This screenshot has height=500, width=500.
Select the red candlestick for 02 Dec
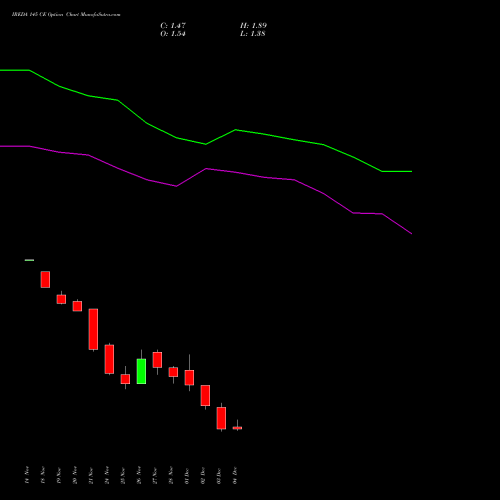pos(205,396)
